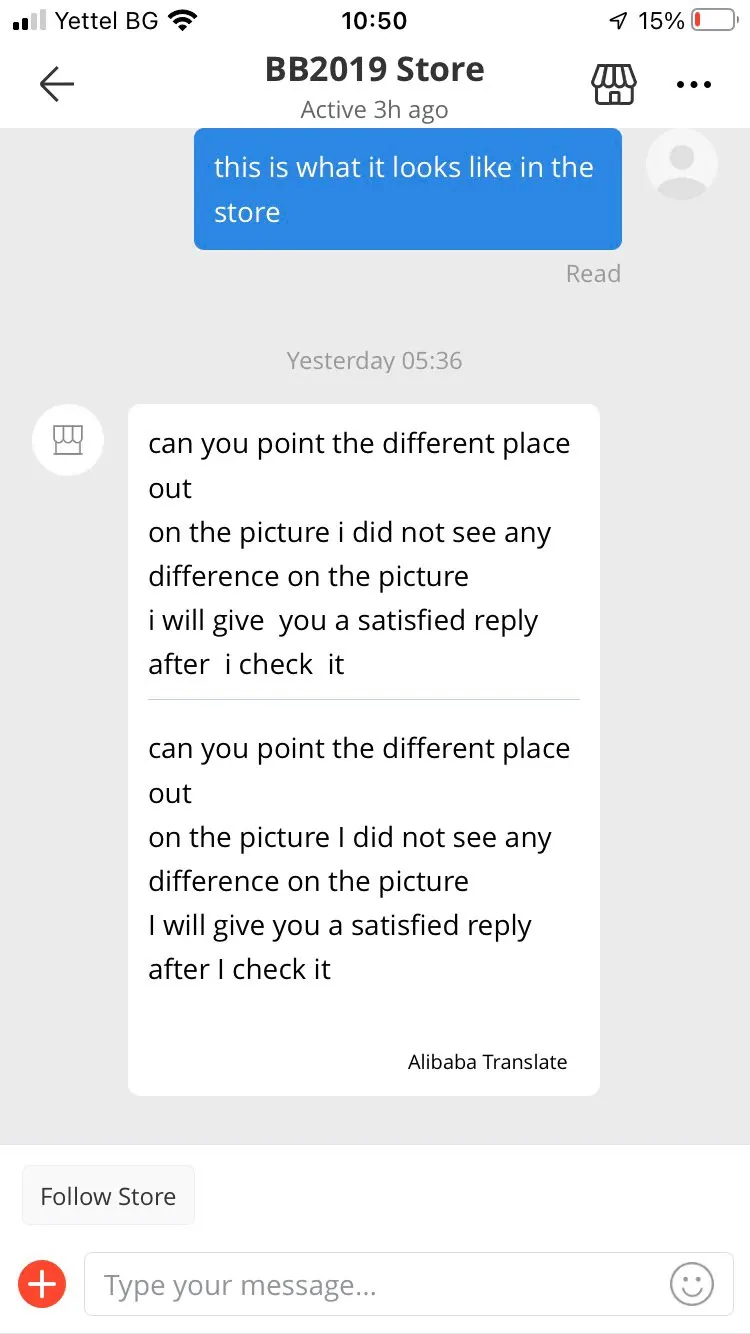750x1334 pixels.
Task: Tap your user profile avatar
Action: (682, 163)
